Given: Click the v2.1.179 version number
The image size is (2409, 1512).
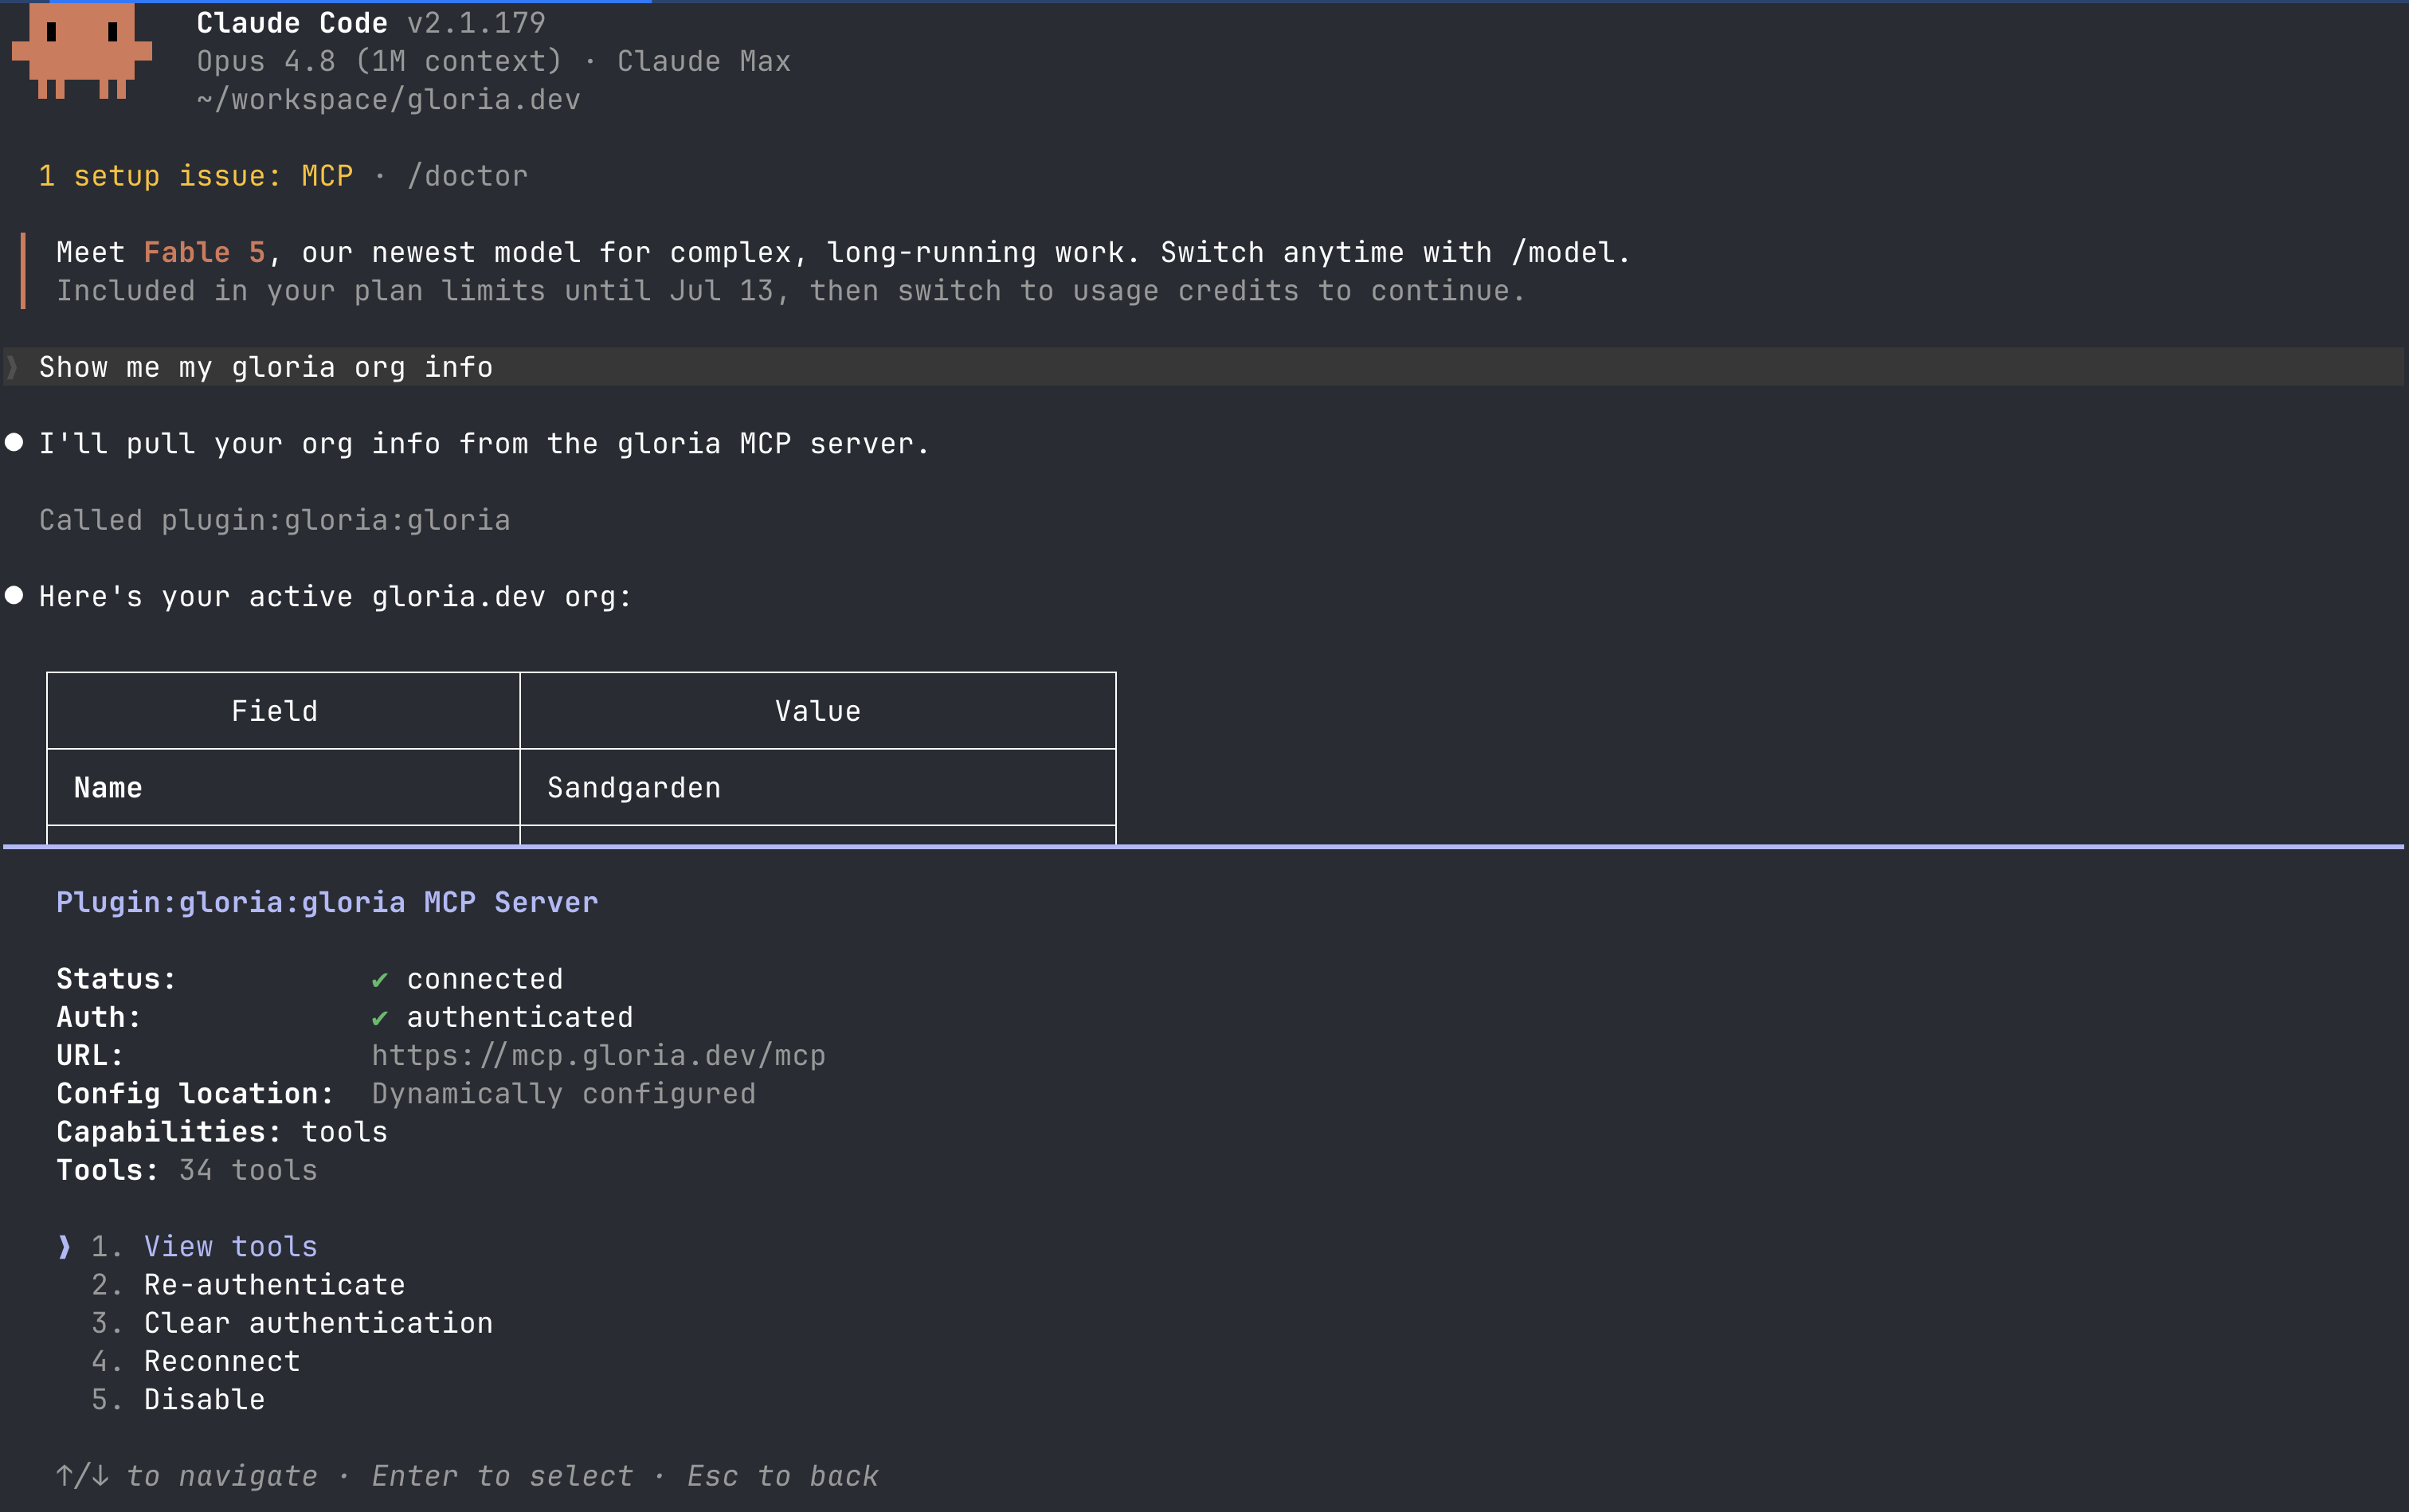Looking at the screenshot, I should click(476, 23).
